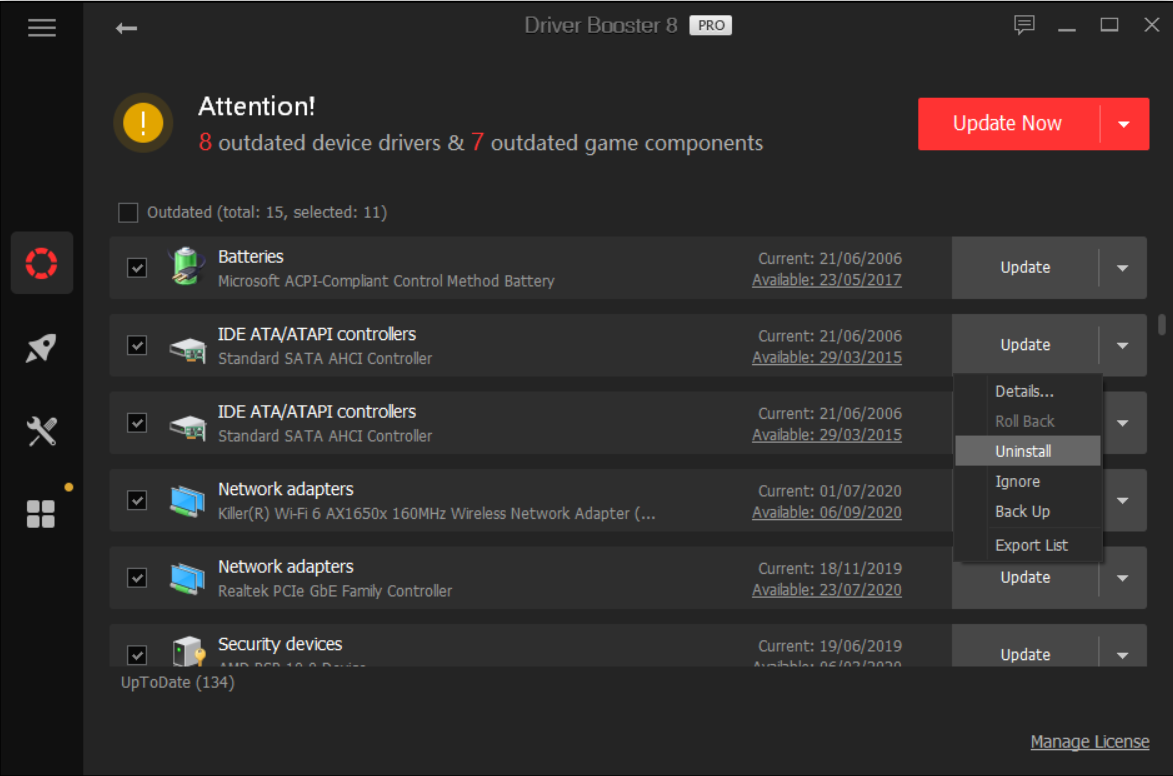Open the Tools wrench icon
This screenshot has width=1173, height=776.
tap(42, 432)
